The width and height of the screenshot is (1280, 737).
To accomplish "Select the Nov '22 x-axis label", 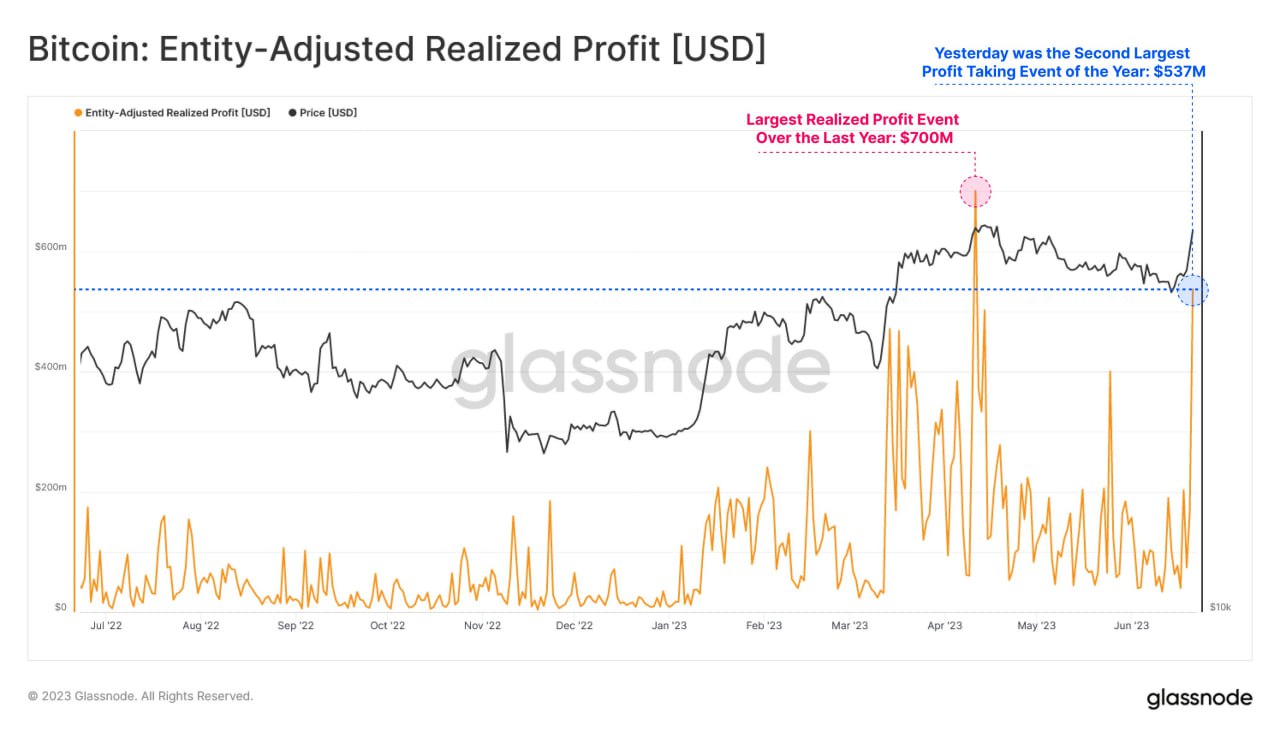I will coord(482,626).
